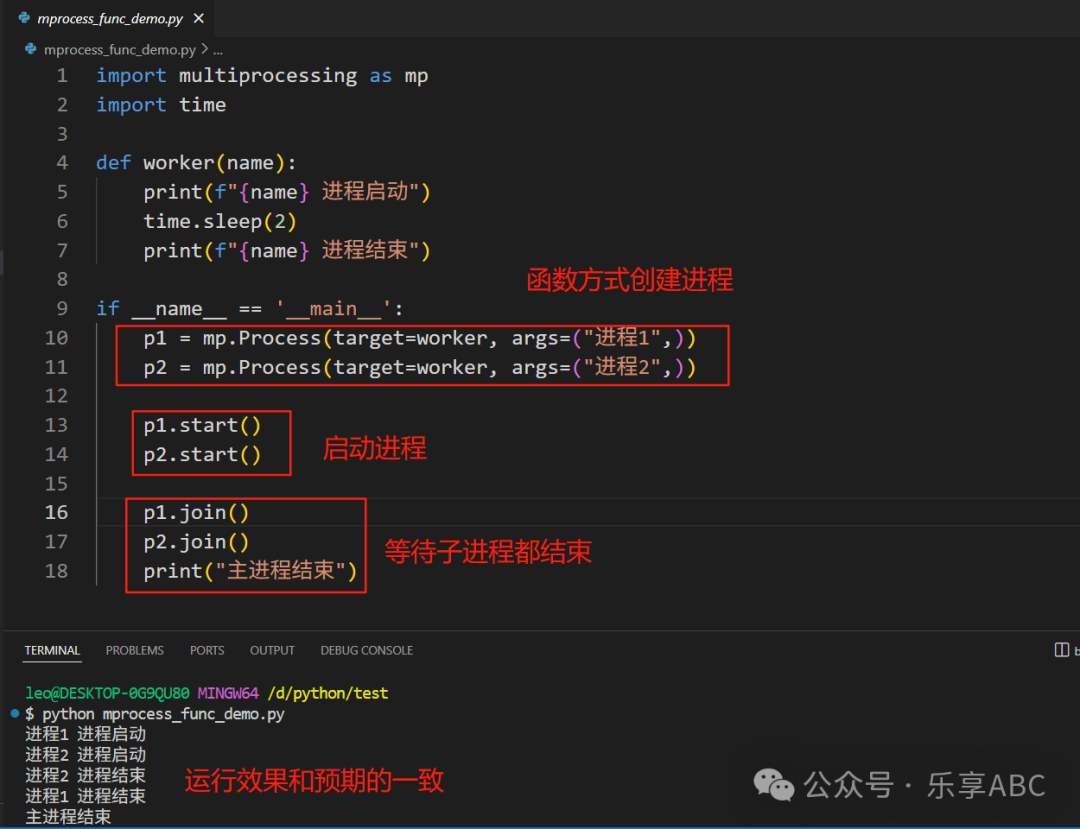Click terminal path /d/python/test
The width and height of the screenshot is (1080, 829).
[x=328, y=693]
